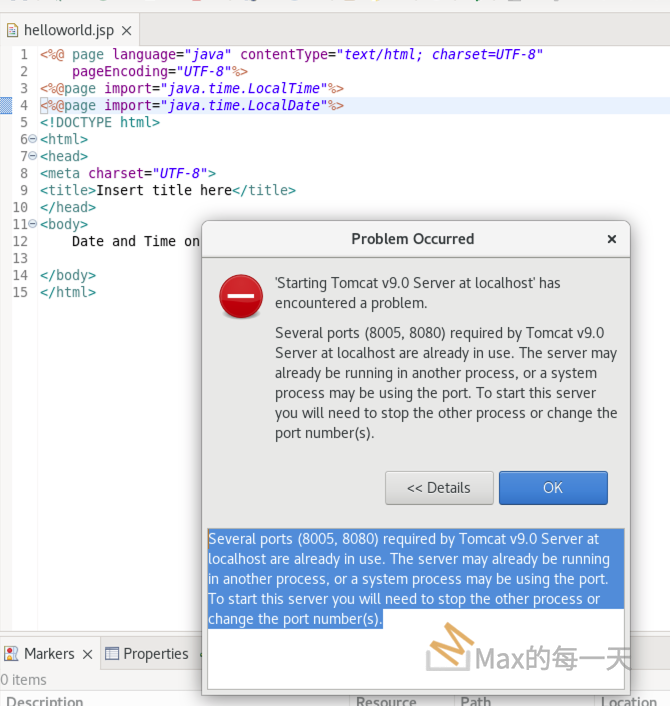
Task: Click the Markers view icon
Action: [x=12, y=654]
